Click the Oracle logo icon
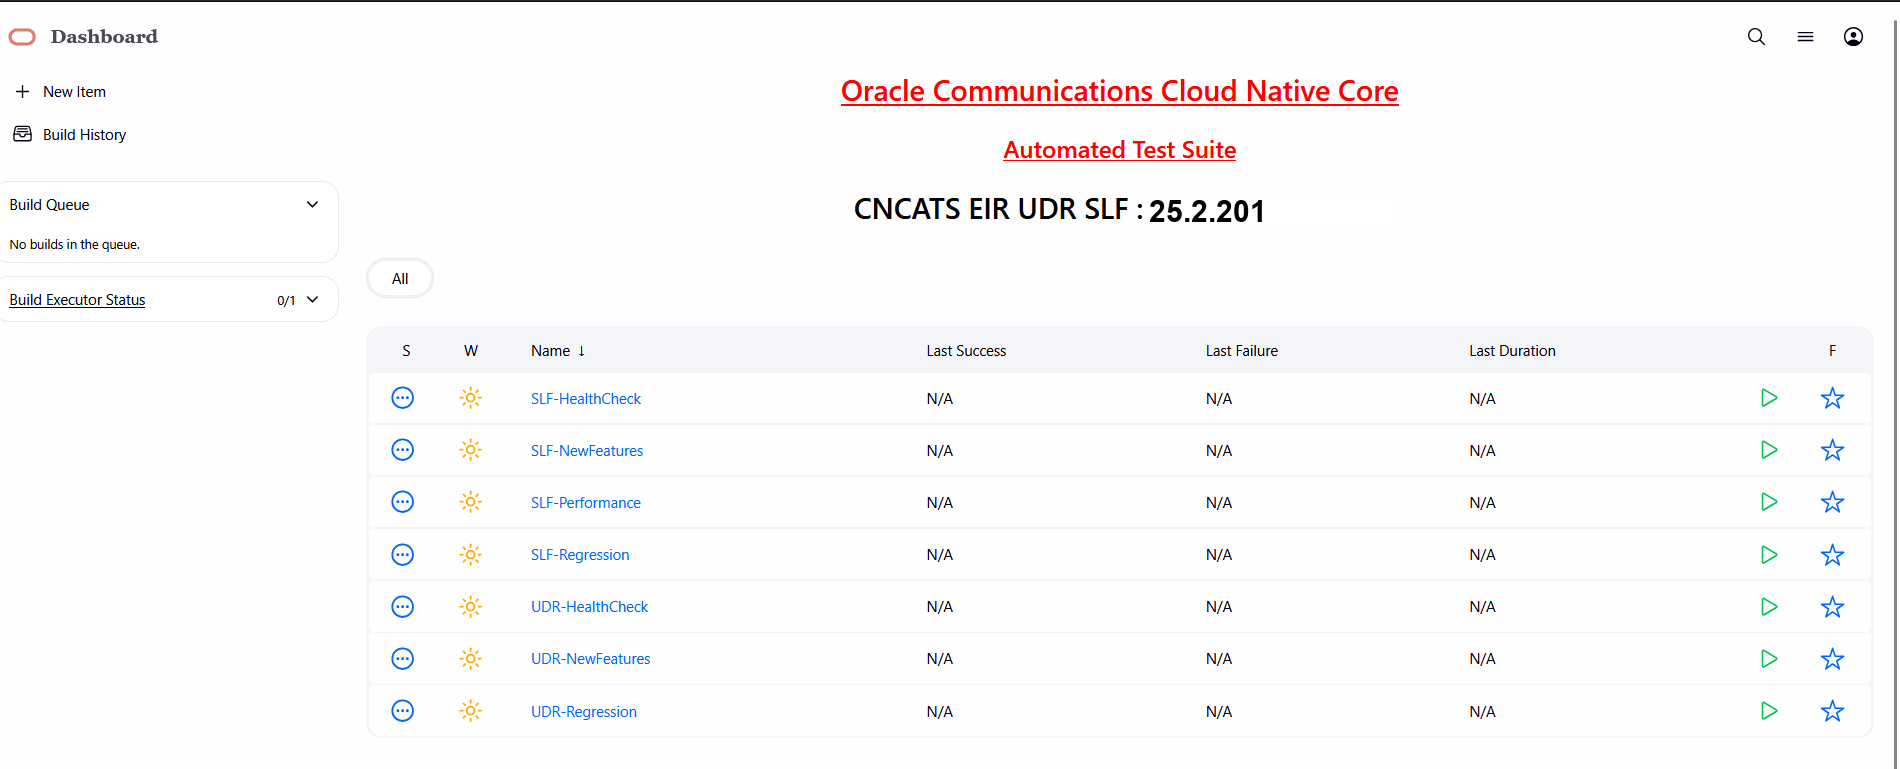Image resolution: width=1900 pixels, height=769 pixels. click(x=22, y=37)
